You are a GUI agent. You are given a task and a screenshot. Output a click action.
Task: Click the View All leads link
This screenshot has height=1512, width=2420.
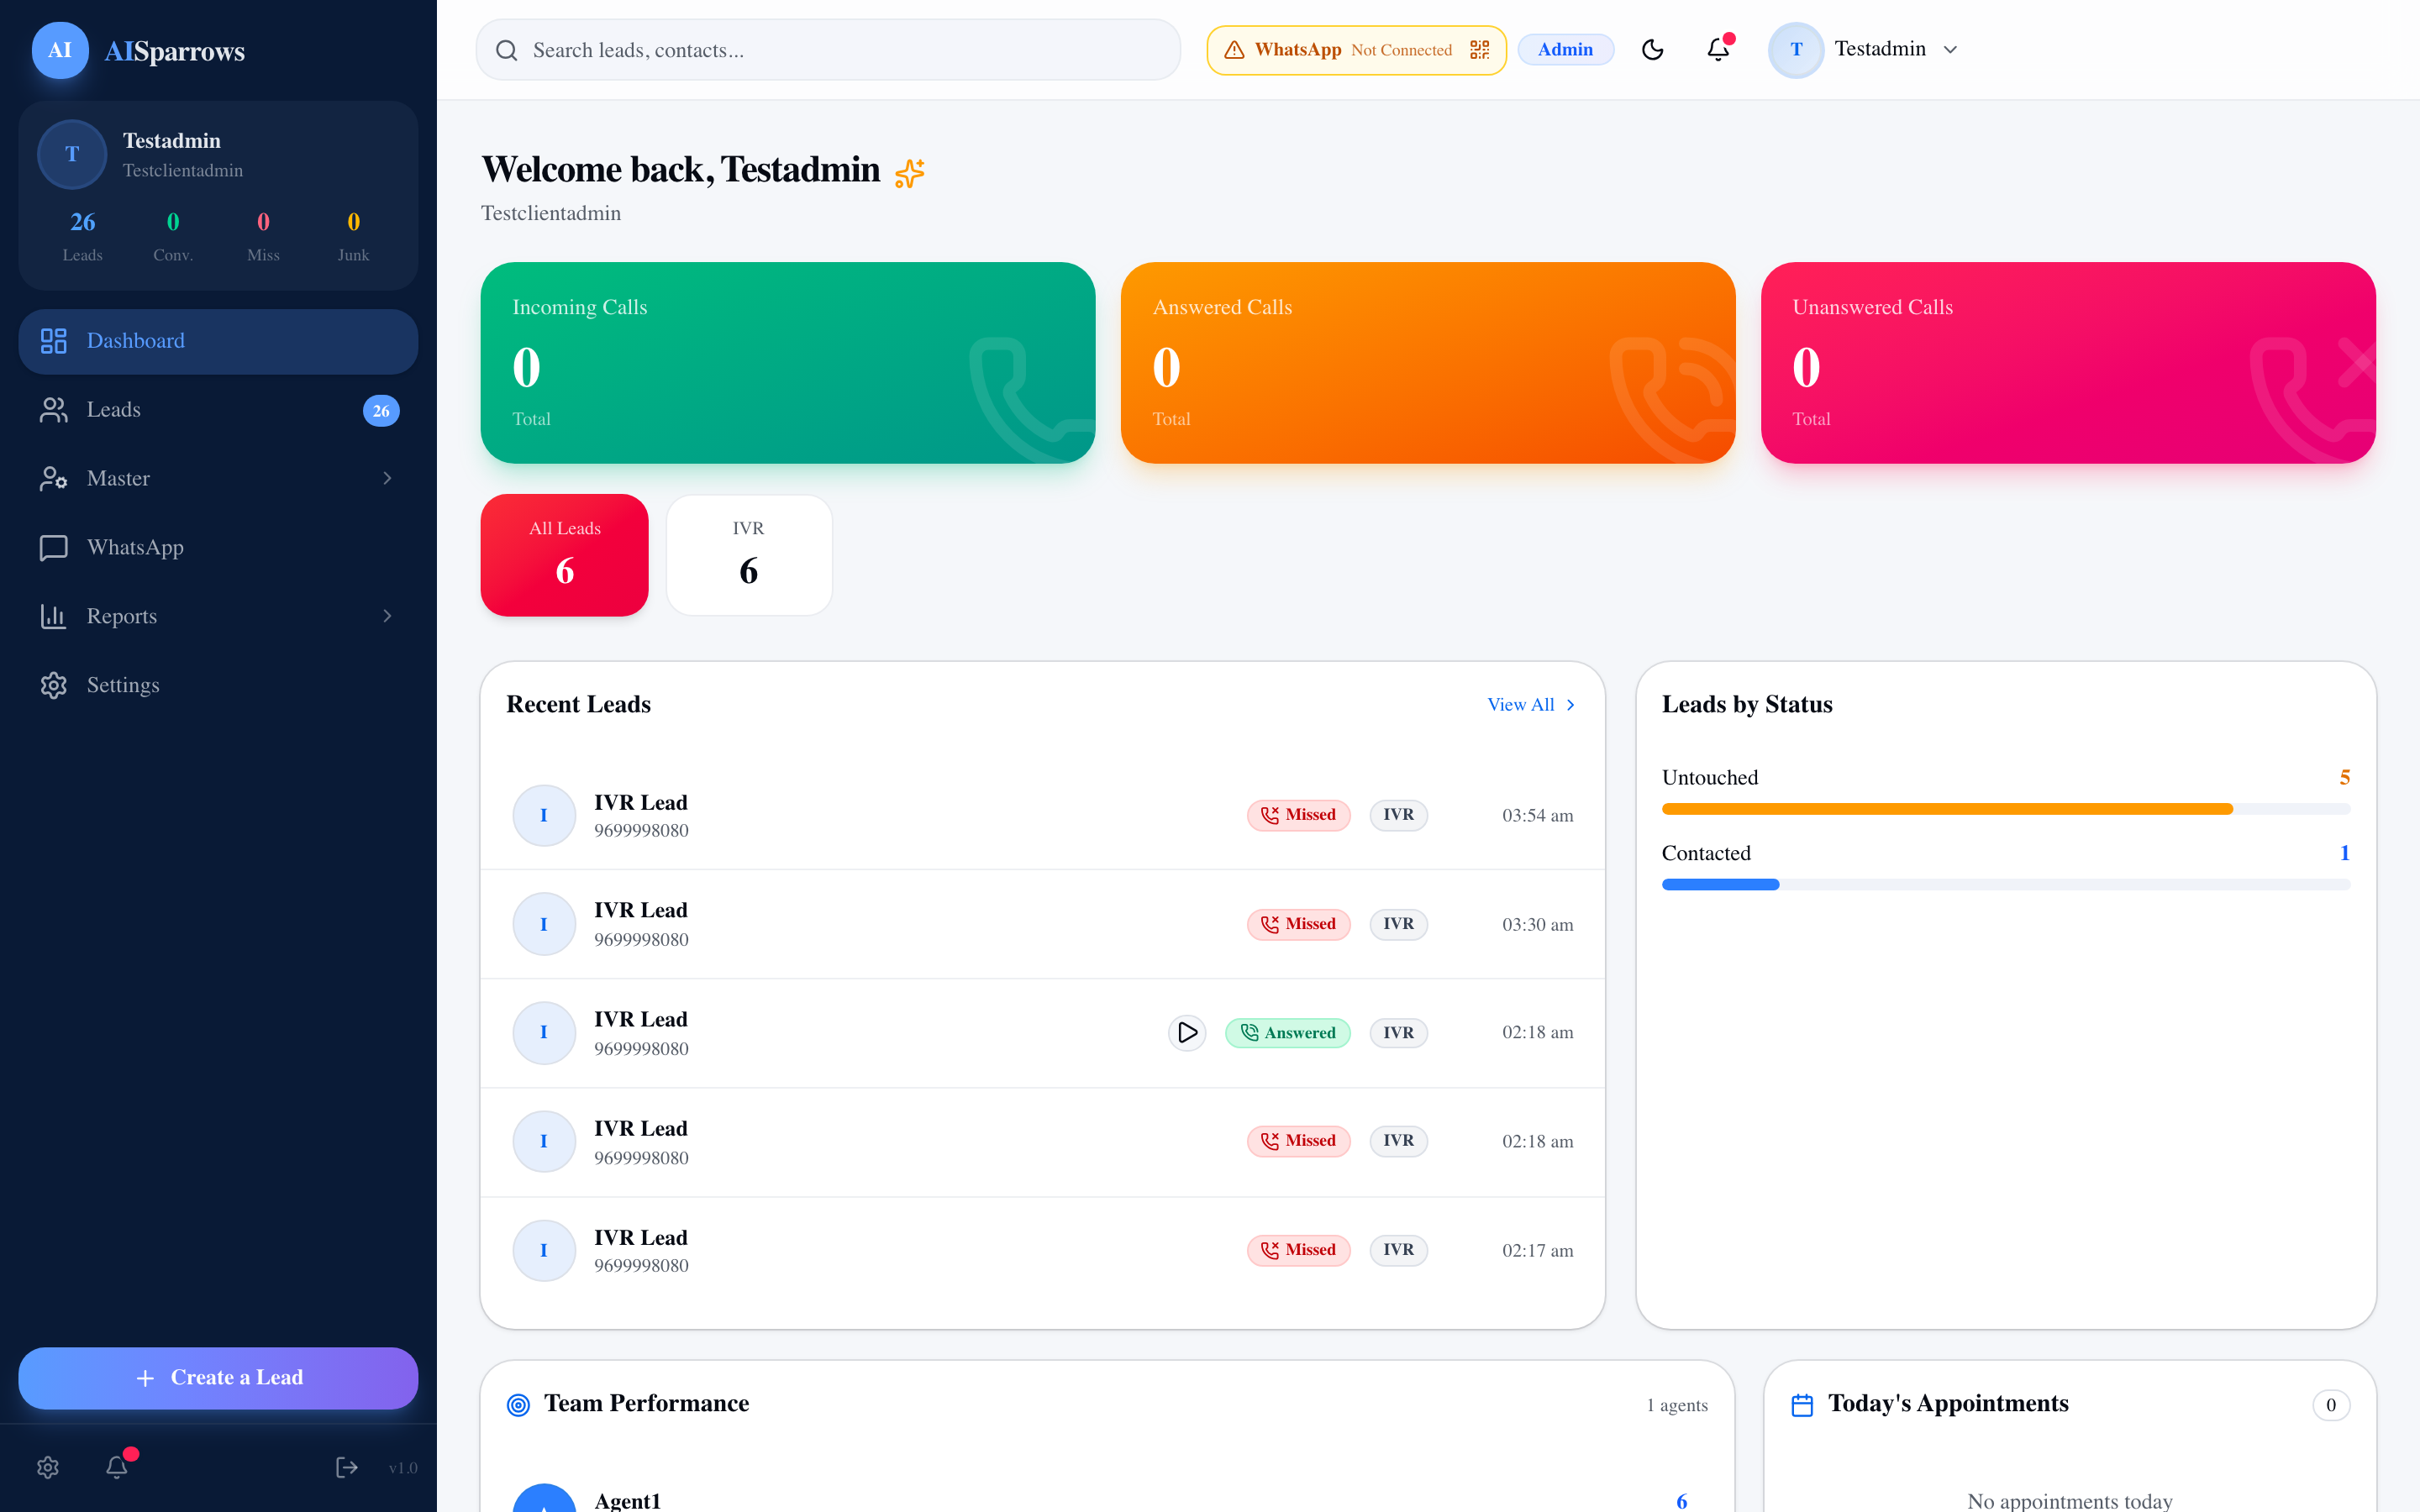tap(1531, 705)
